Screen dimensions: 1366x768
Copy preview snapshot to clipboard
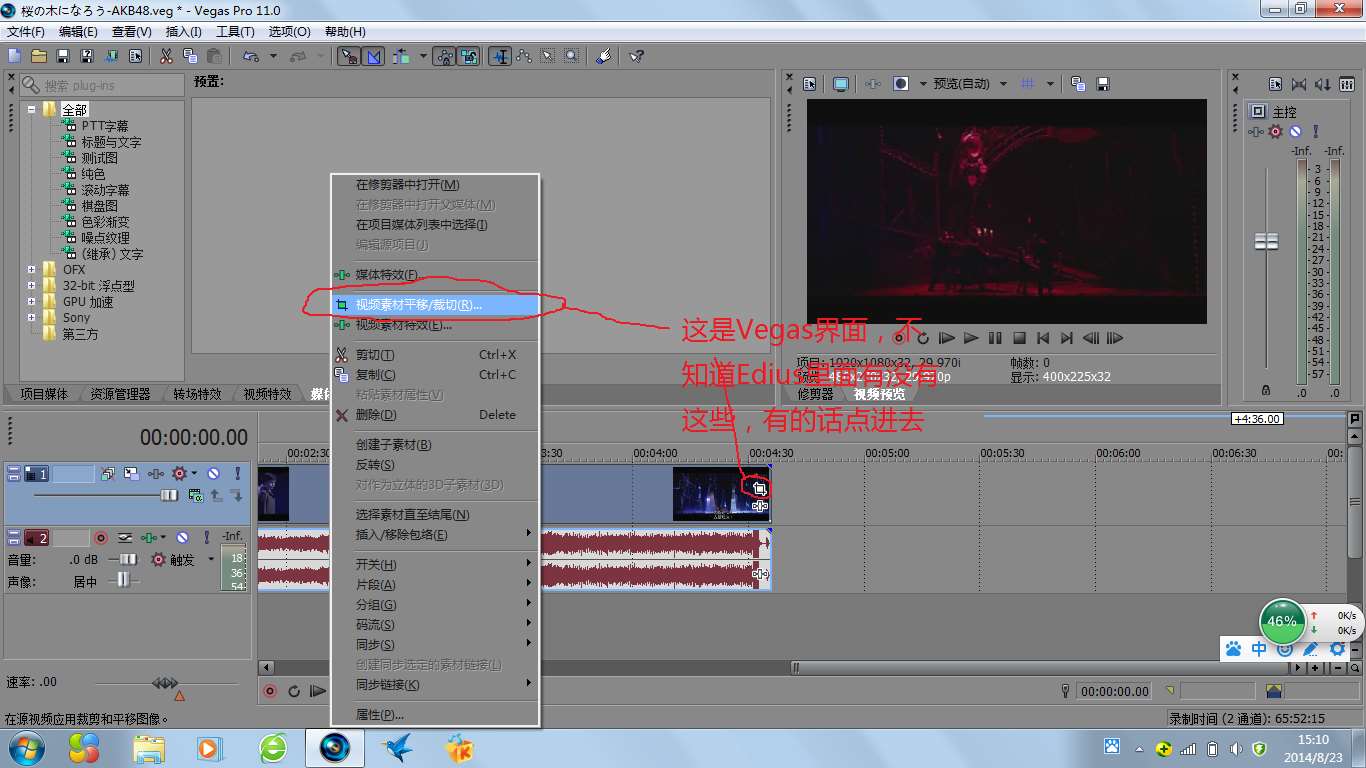click(1078, 84)
